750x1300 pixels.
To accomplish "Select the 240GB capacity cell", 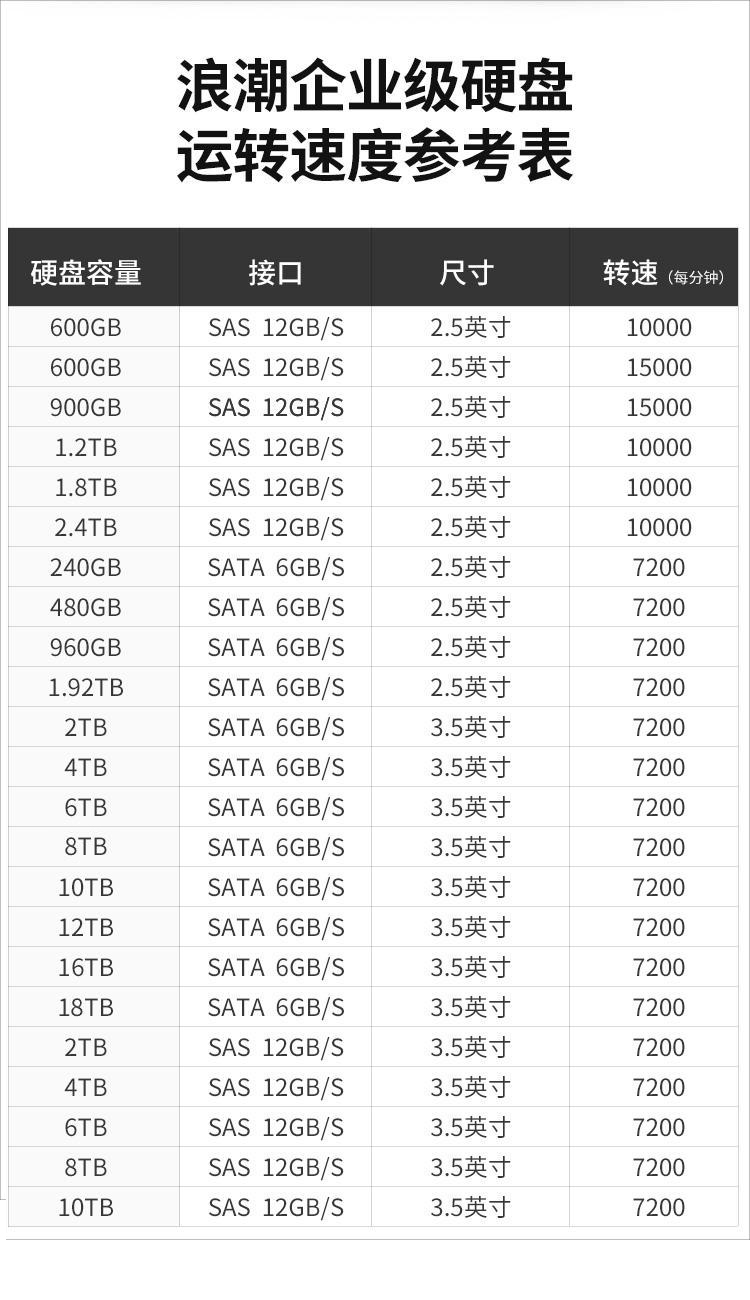I will pyautogui.click(x=86, y=567).
